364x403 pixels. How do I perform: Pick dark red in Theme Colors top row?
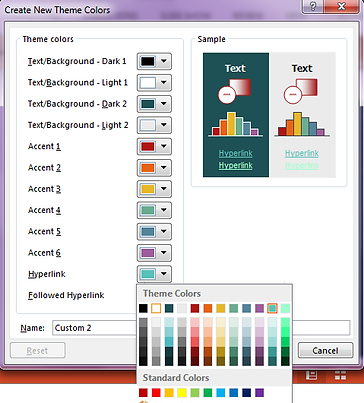pos(195,308)
